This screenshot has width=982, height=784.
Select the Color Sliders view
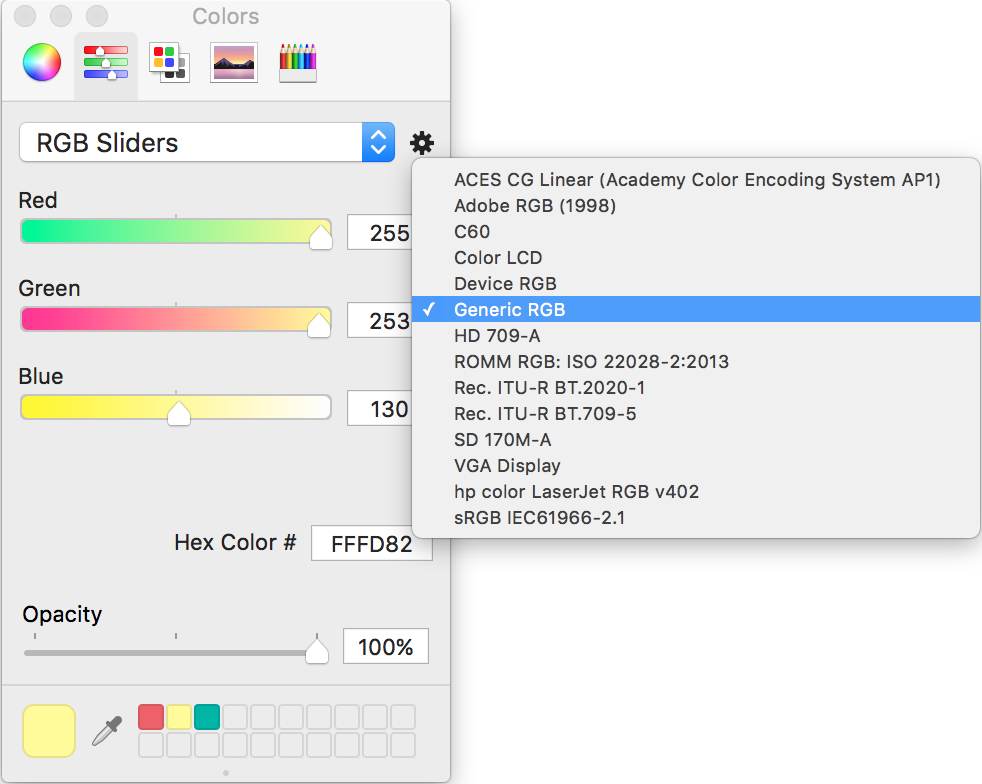pos(104,61)
